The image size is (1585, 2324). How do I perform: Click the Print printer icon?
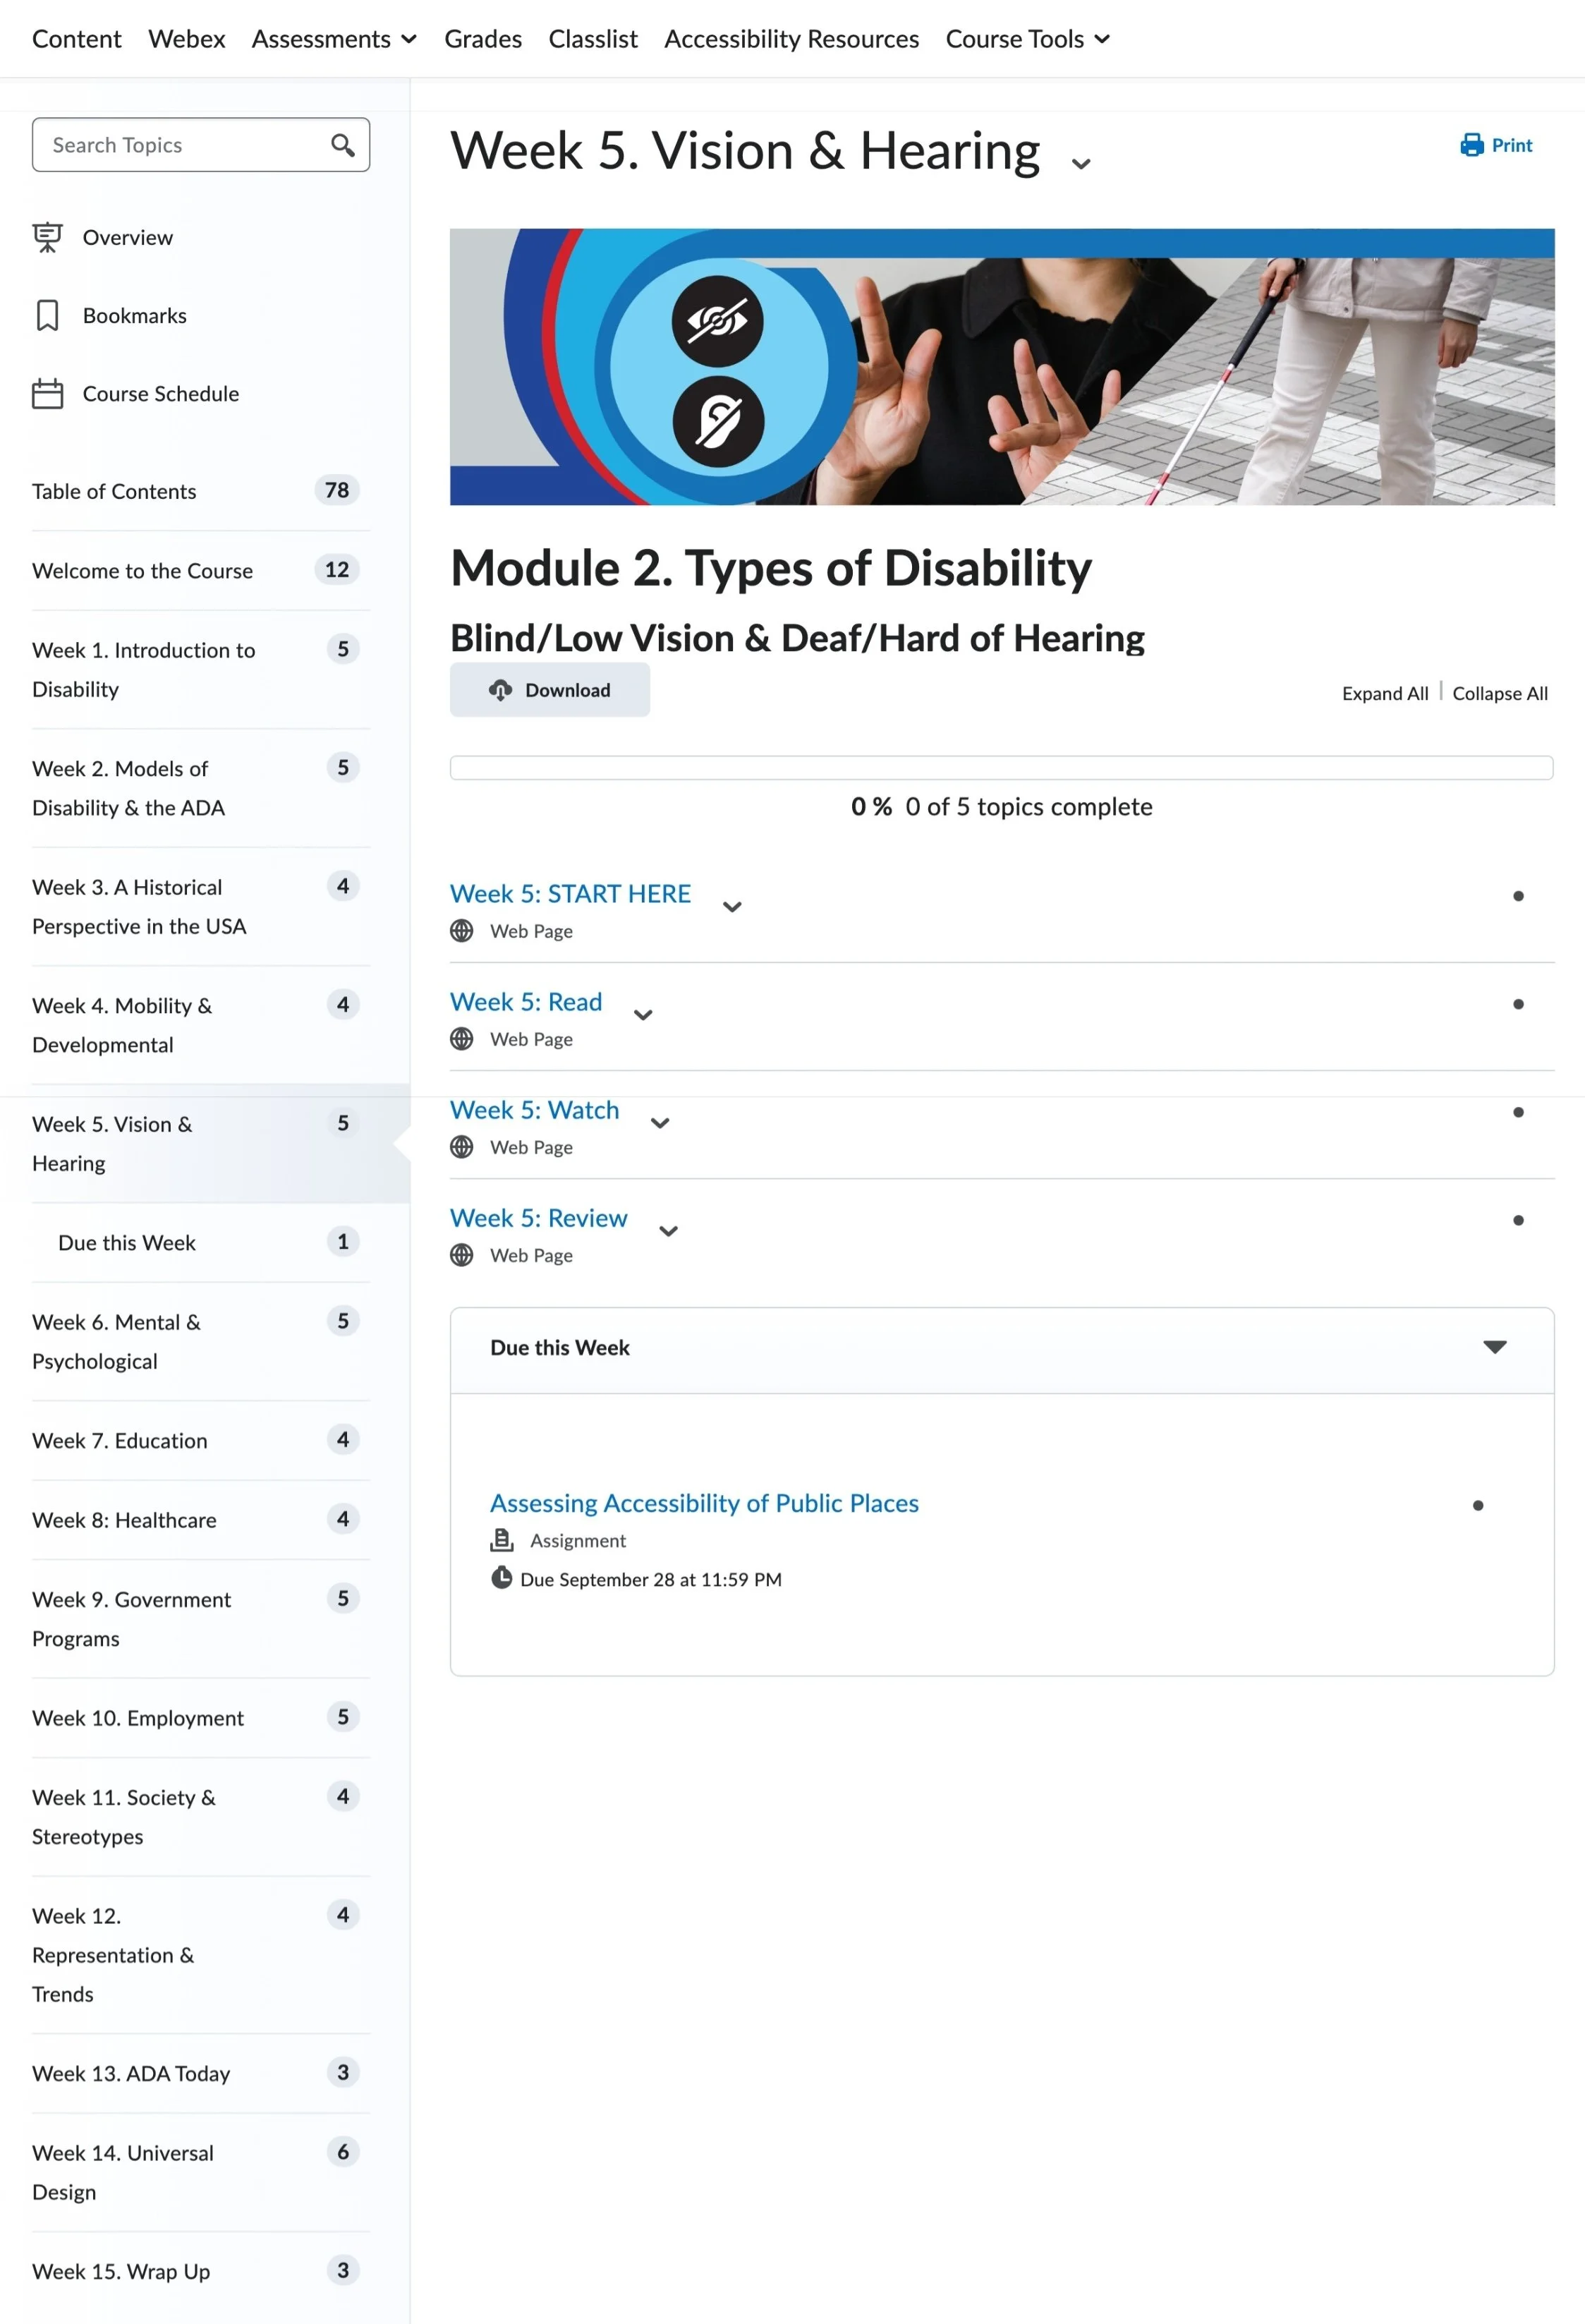tap(1471, 145)
